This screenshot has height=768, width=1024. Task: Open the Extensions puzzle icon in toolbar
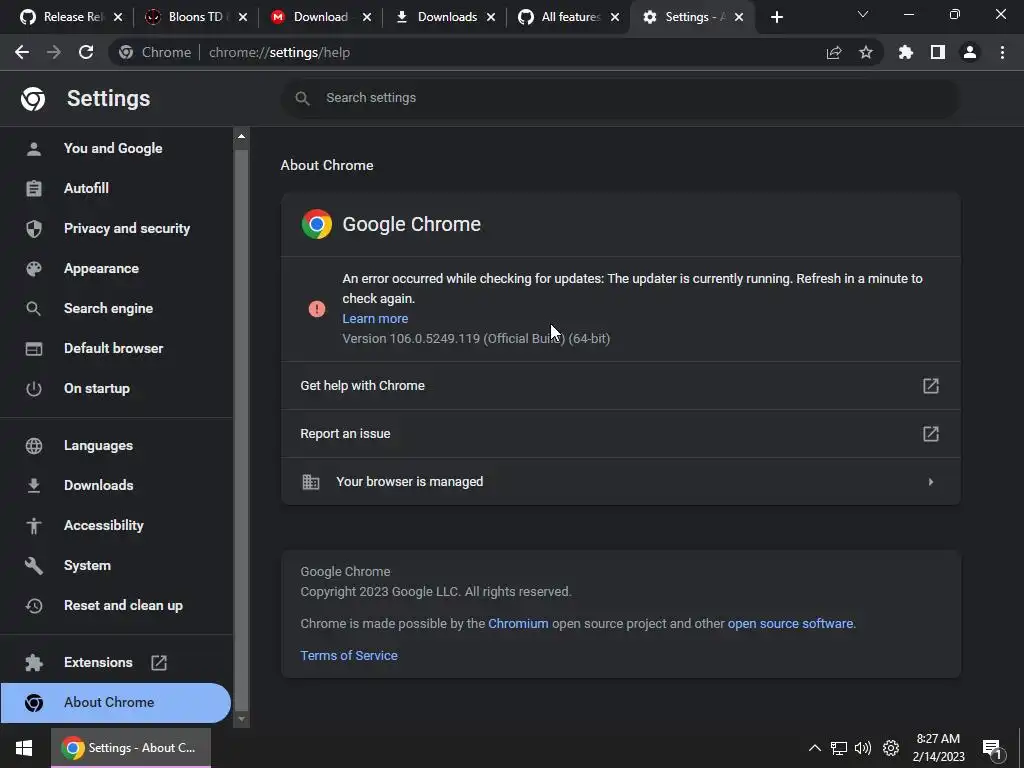[906, 52]
